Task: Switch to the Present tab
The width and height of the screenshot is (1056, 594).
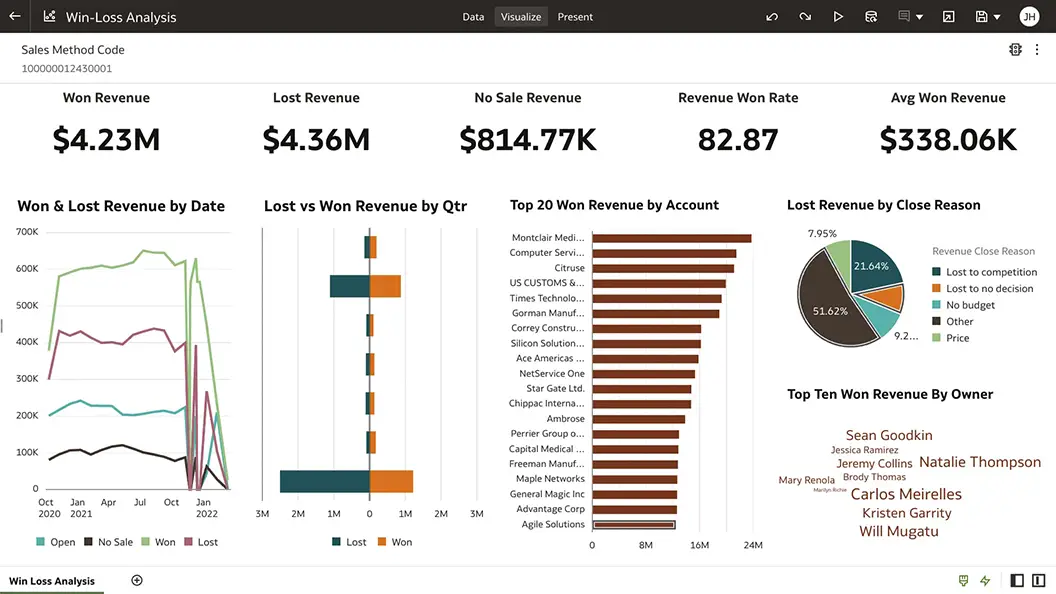Action: [575, 17]
